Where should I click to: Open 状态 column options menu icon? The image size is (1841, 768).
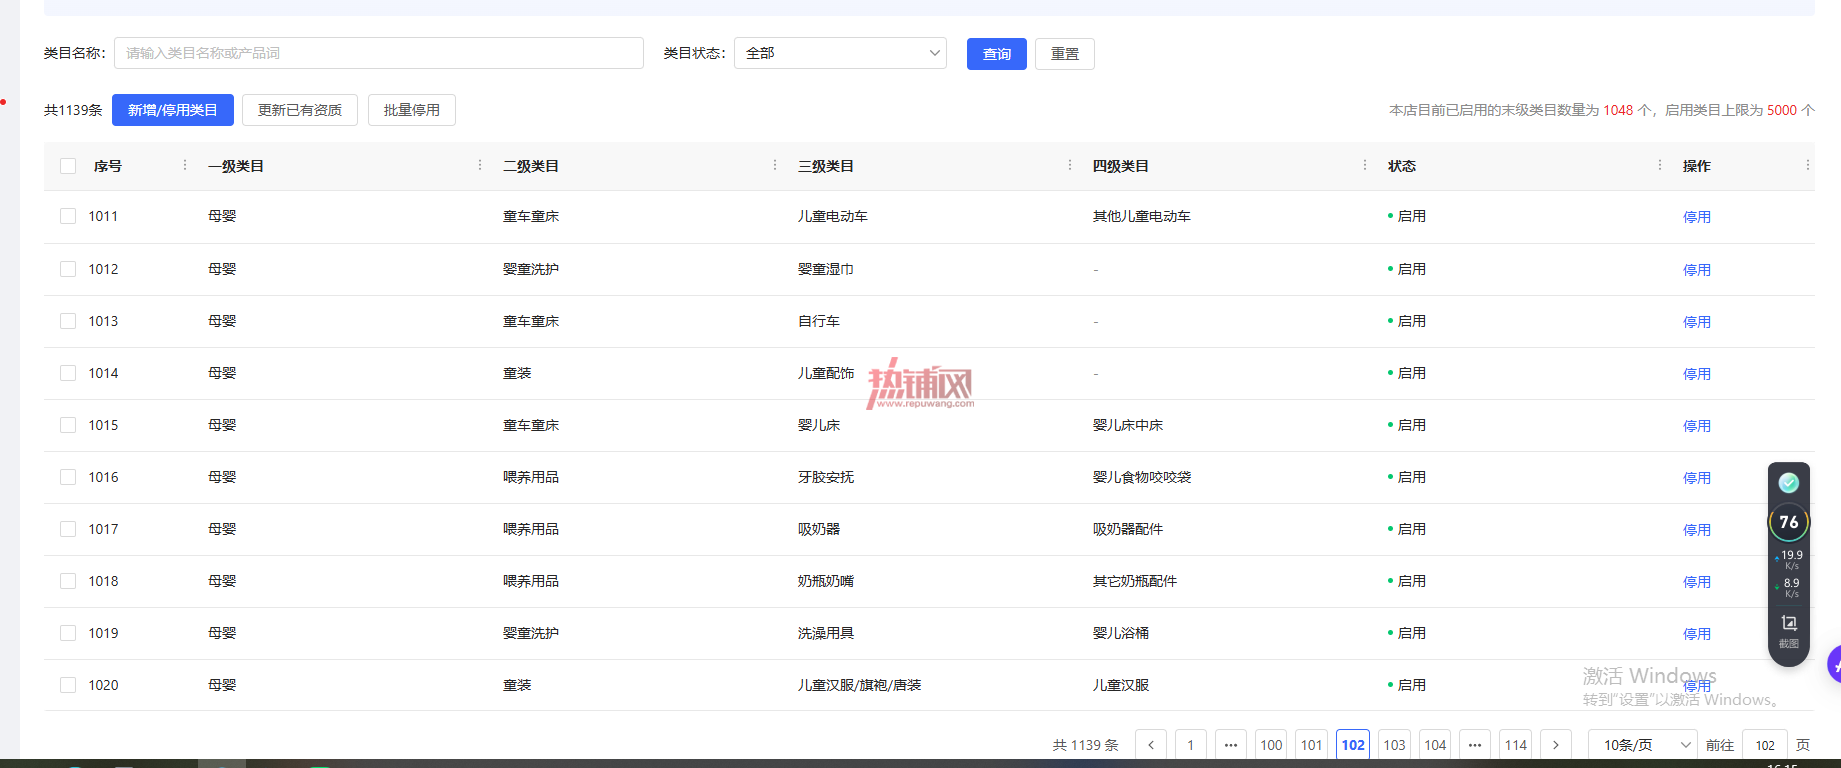point(1660,165)
